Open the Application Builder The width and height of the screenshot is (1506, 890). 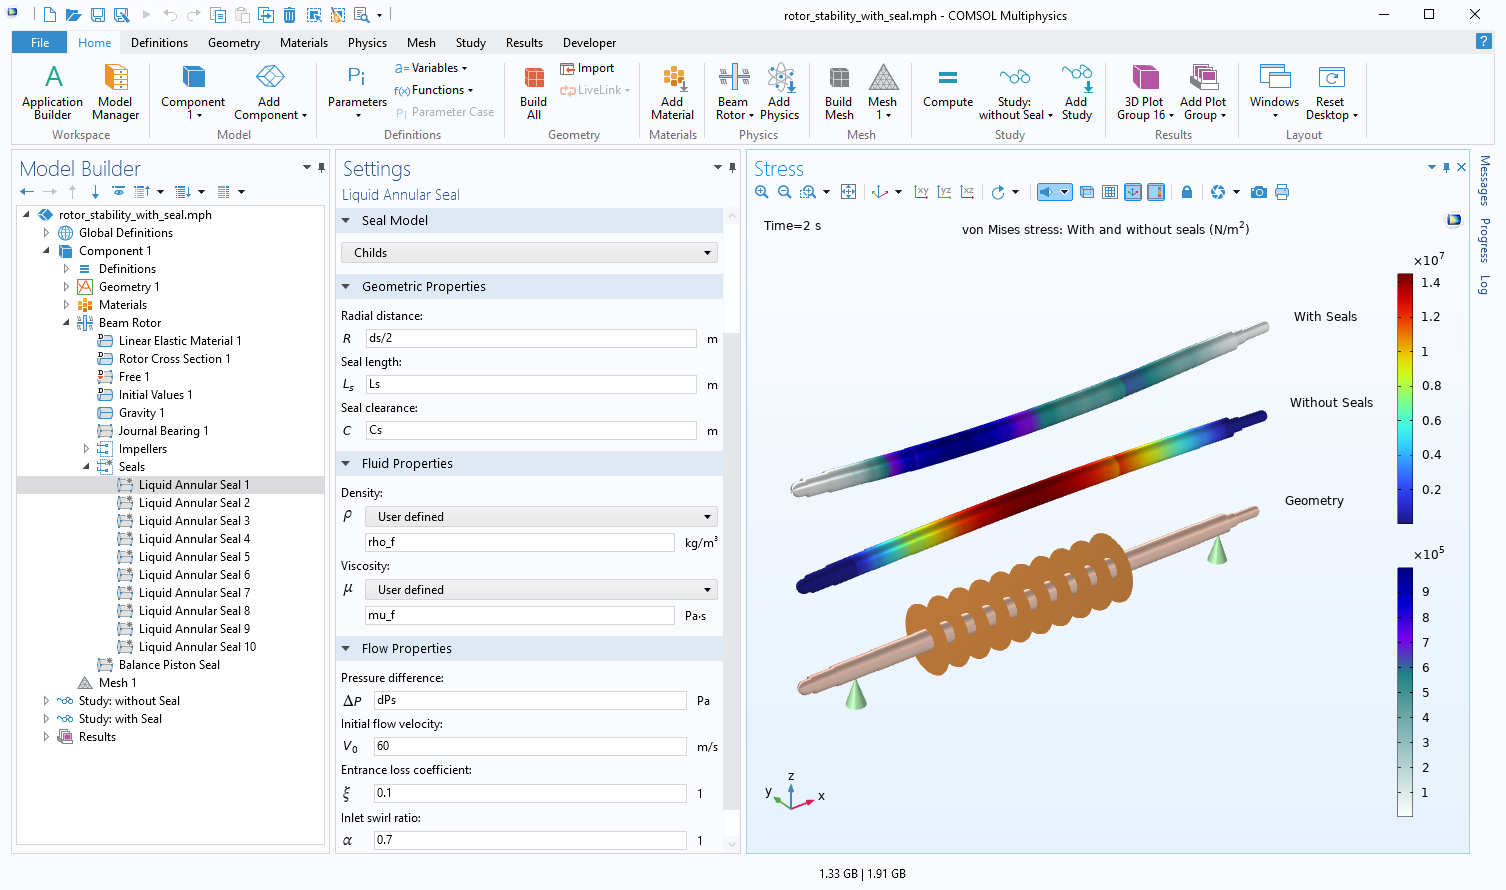tap(53, 92)
